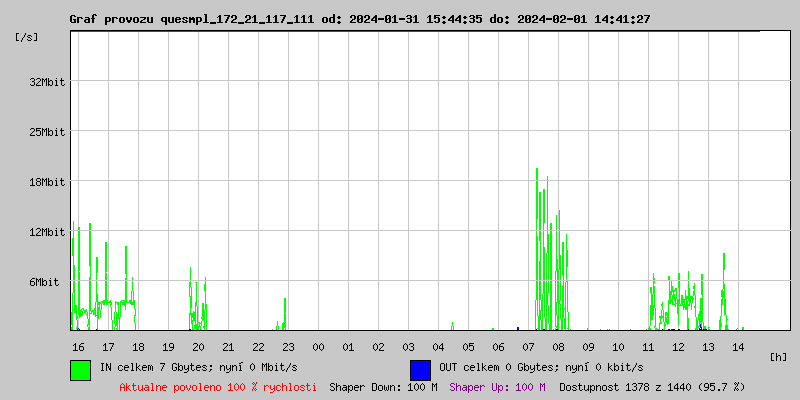Click the graph title 'Graf provozu' text
This screenshot has width=800, height=400.
click(110, 19)
